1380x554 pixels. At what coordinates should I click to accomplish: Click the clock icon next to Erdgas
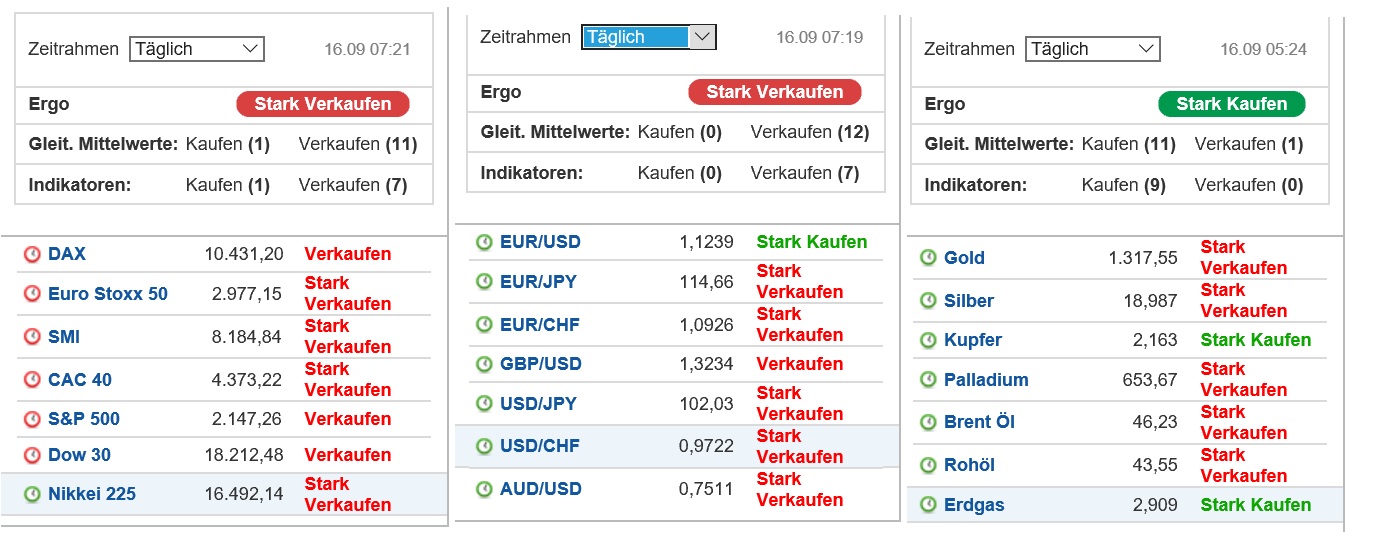(928, 505)
